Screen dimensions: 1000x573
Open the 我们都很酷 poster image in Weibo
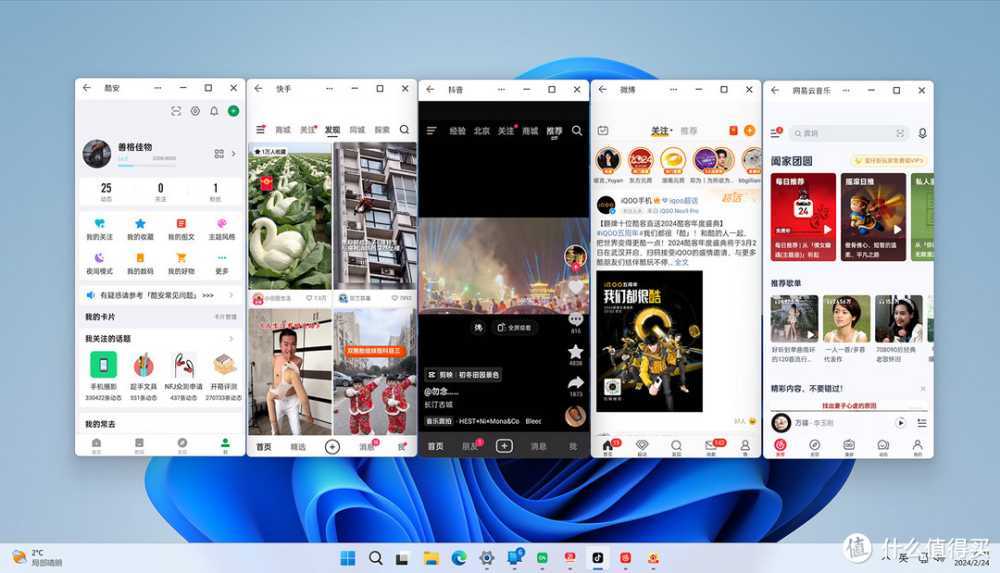pos(649,341)
